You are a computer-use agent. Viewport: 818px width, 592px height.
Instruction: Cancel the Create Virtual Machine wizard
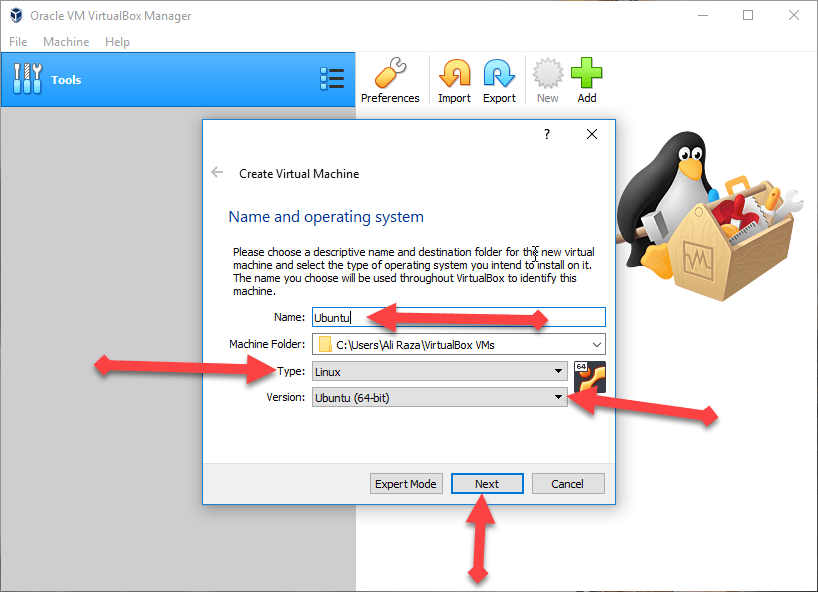pos(566,484)
